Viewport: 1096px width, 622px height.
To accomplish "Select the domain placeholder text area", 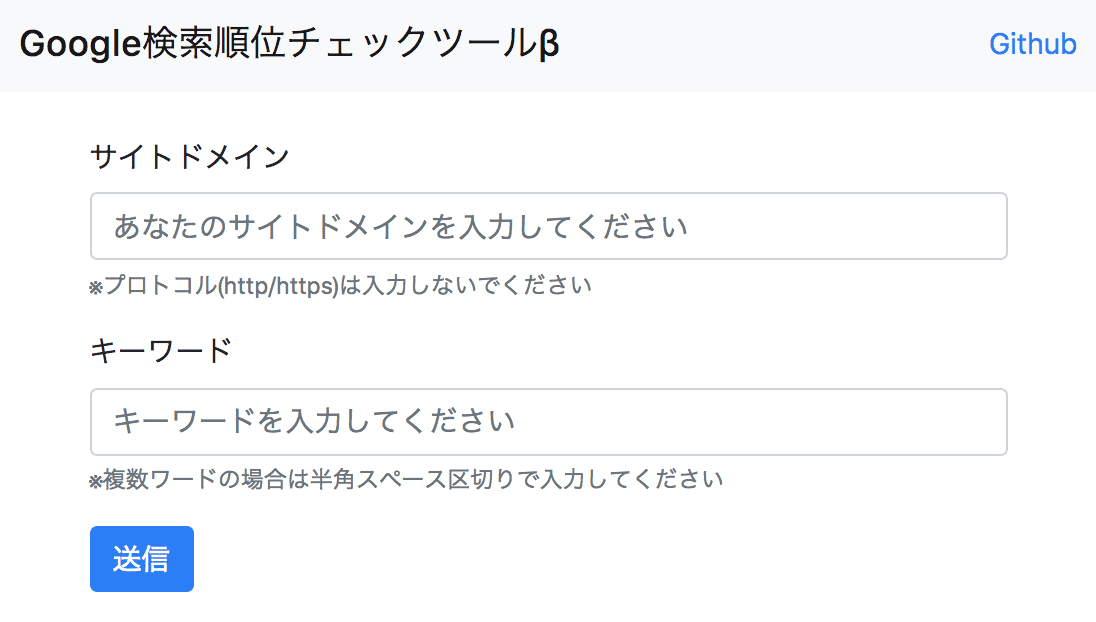I will pyautogui.click(x=400, y=226).
